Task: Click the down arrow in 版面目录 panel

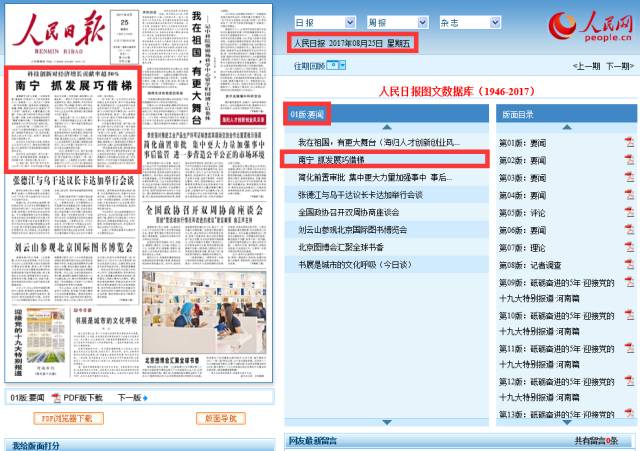Action: click(567, 422)
